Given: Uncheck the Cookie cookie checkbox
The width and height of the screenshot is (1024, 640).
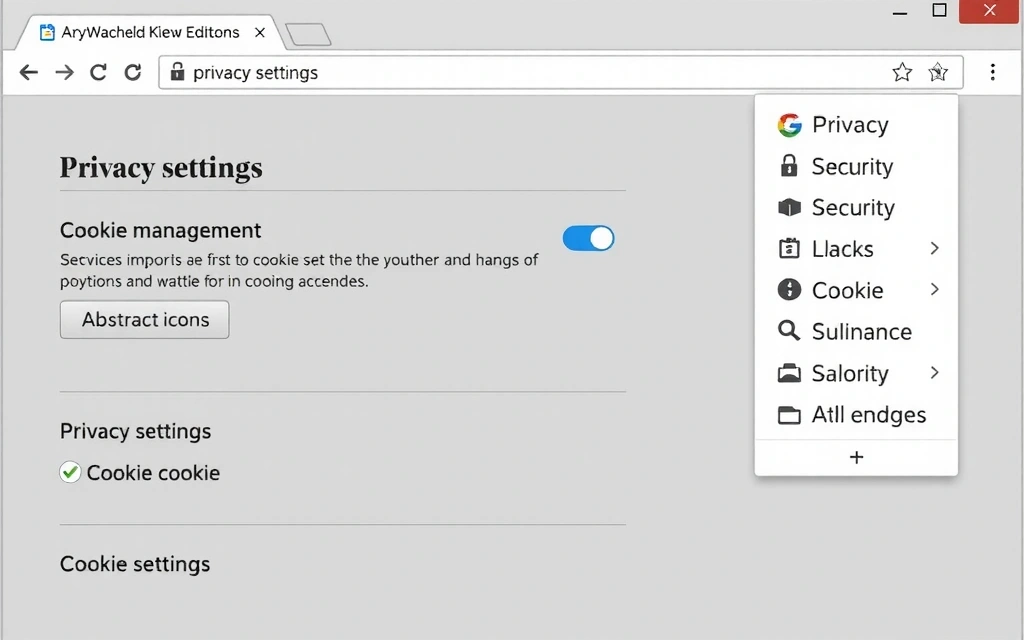Looking at the screenshot, I should [x=70, y=473].
